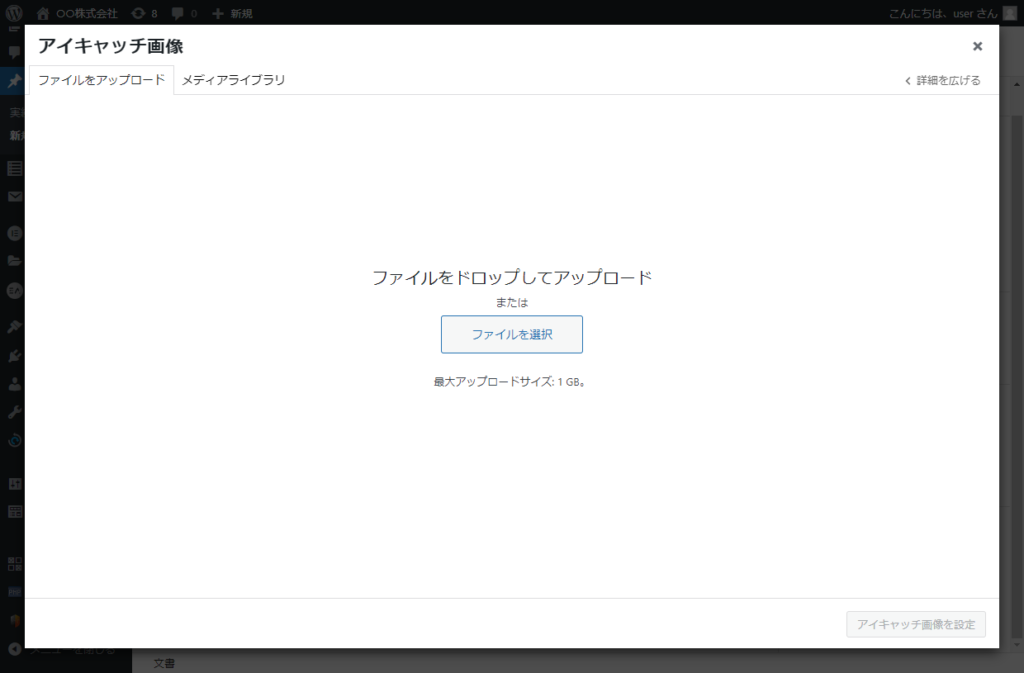Switch to the メディアライブラリ tab

coord(233,80)
